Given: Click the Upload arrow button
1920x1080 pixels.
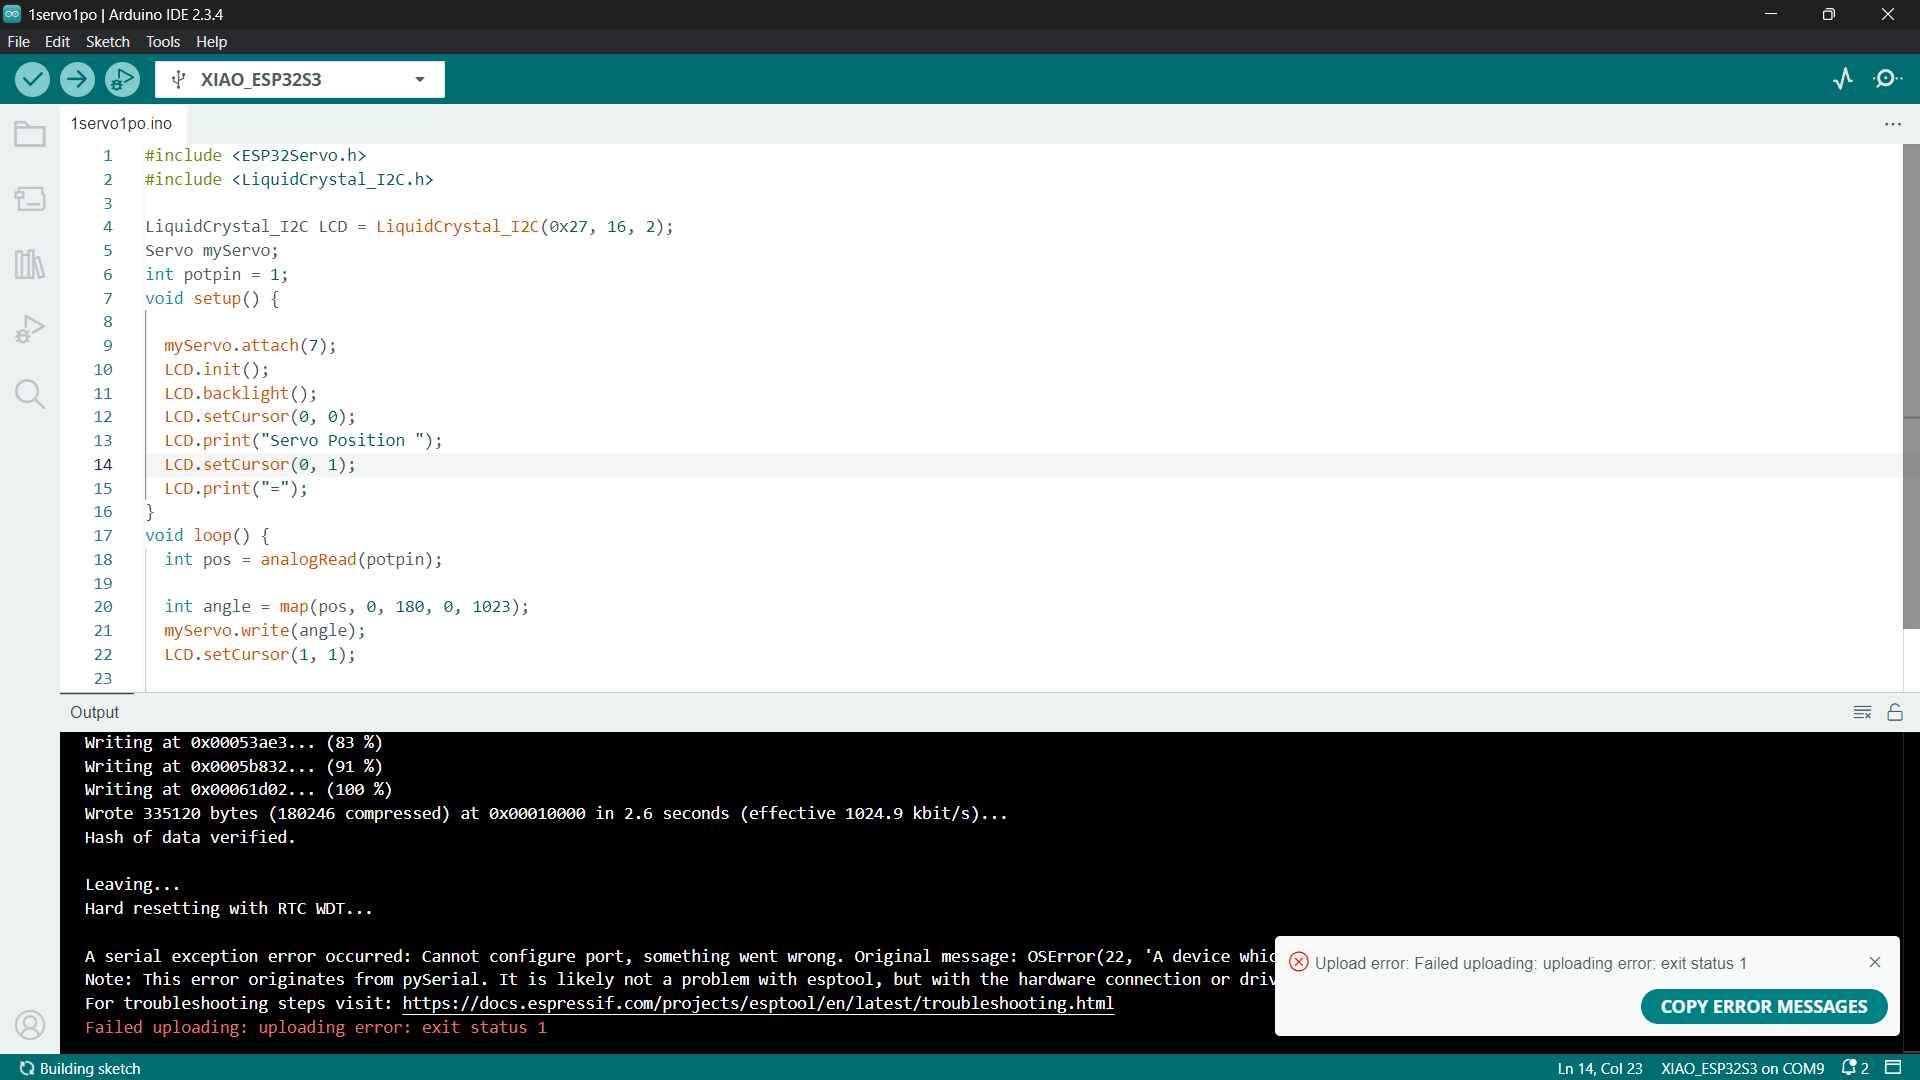Looking at the screenshot, I should [77, 79].
